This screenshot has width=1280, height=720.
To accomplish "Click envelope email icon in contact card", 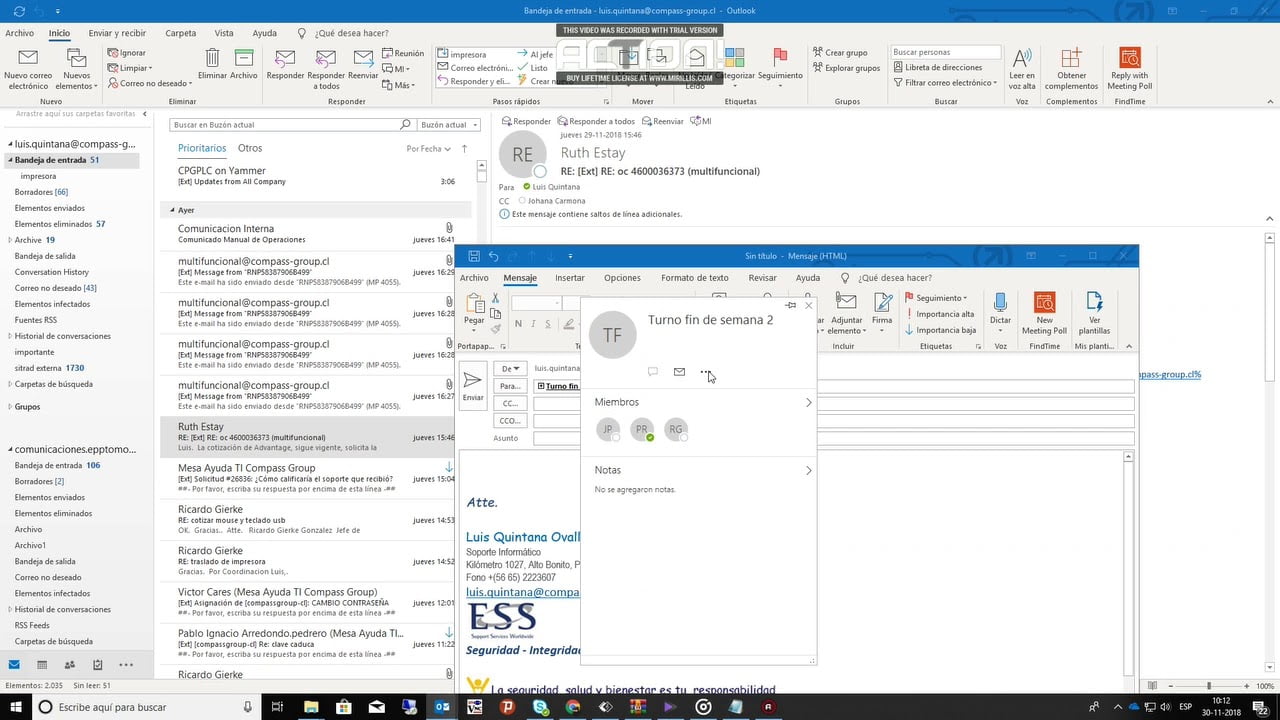I will 679,372.
